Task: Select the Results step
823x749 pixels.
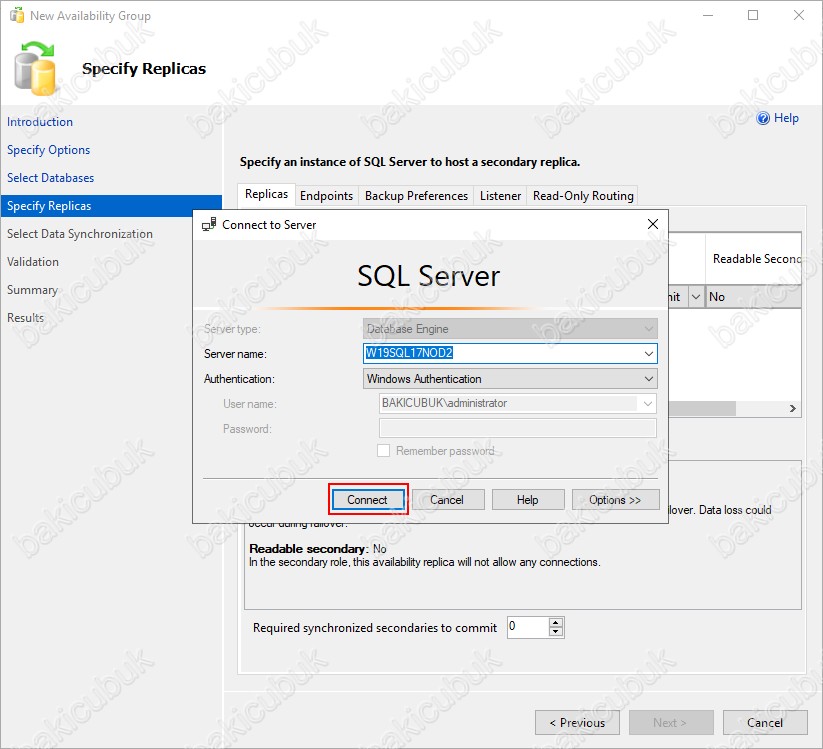Action: (x=25, y=318)
